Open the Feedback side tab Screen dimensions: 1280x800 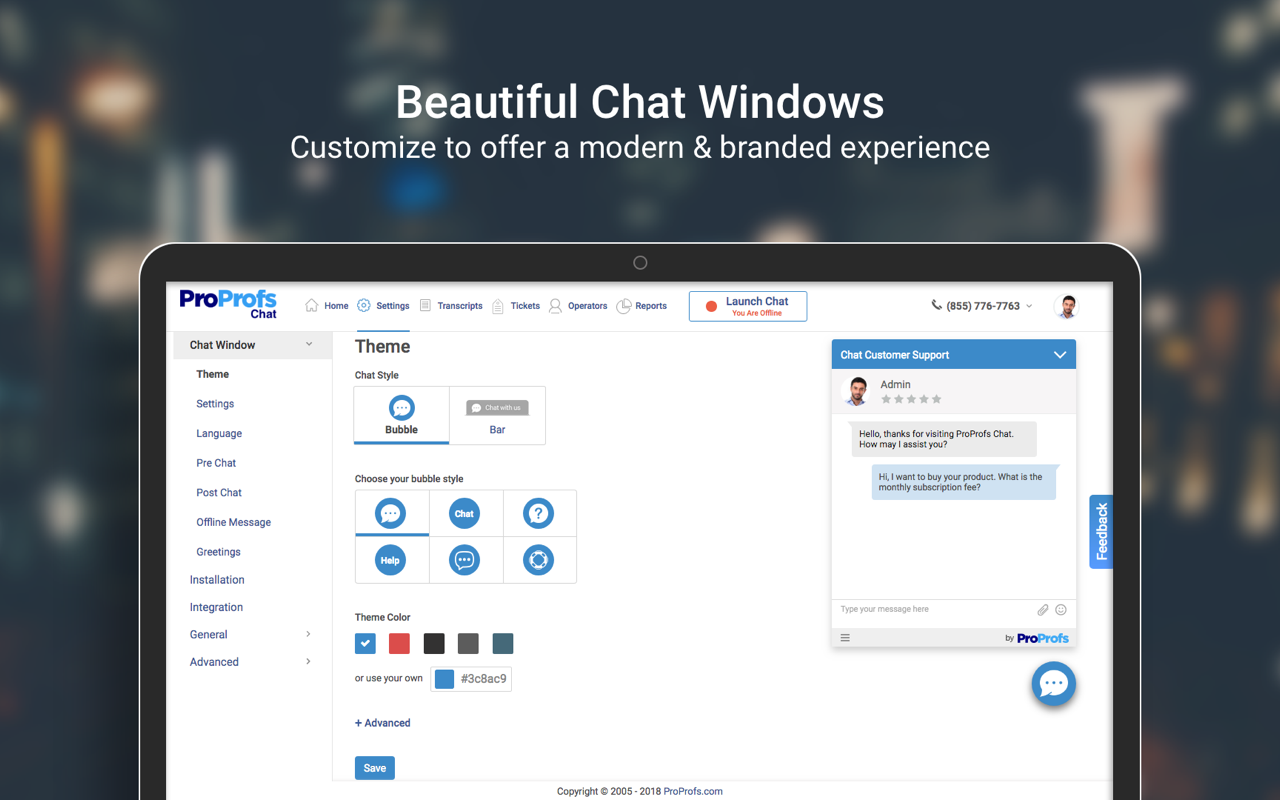(x=1101, y=532)
